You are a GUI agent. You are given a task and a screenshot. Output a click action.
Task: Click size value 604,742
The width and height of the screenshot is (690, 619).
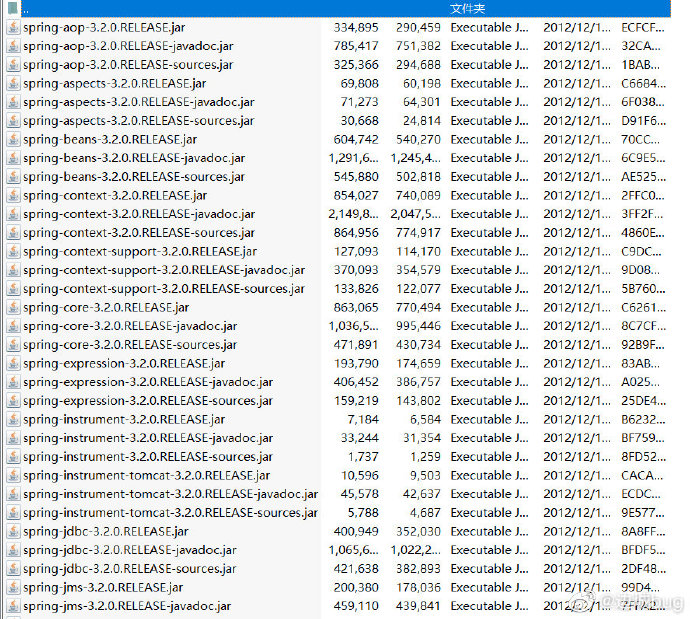[356, 139]
